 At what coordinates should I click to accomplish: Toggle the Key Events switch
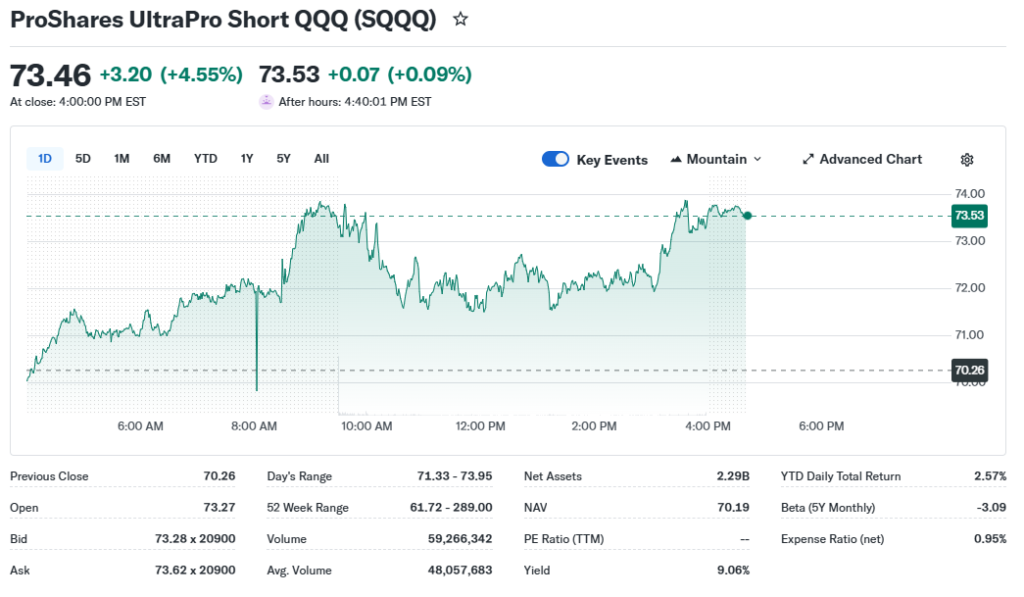(x=556, y=160)
